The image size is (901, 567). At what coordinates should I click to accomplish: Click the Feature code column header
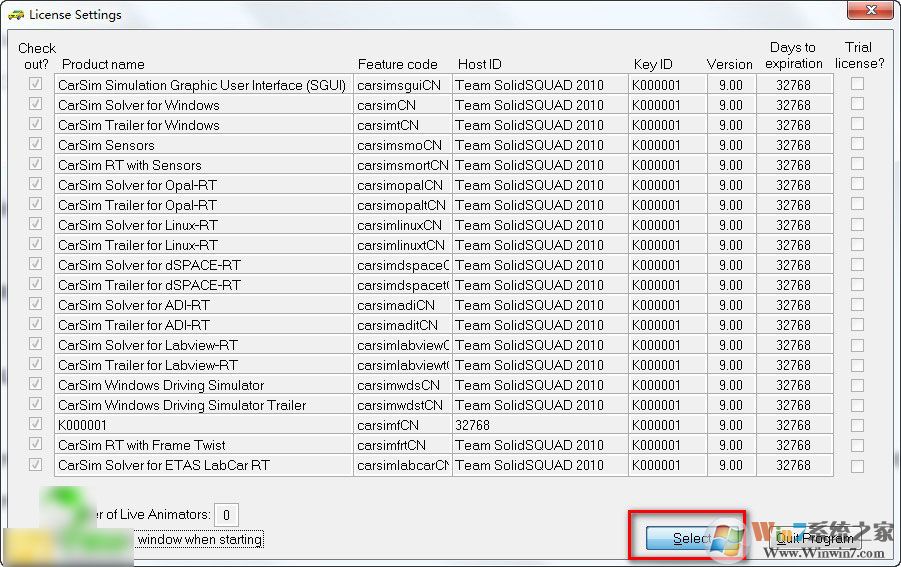[398, 64]
